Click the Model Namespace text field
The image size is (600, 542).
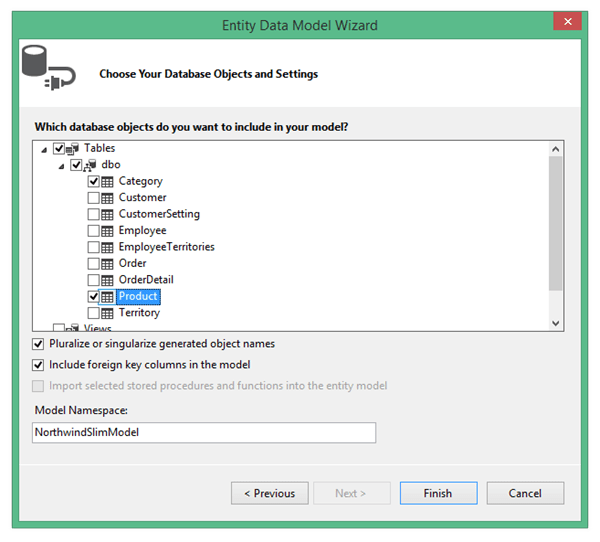tap(204, 432)
